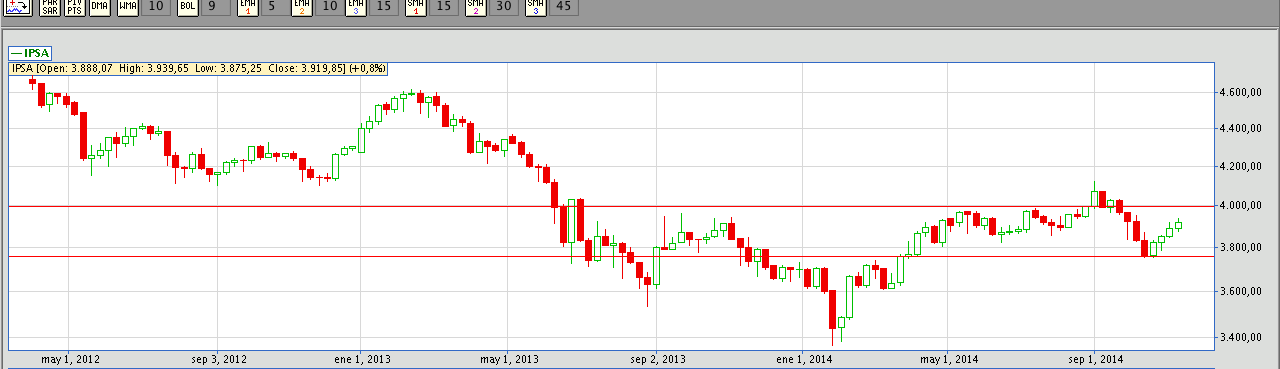The width and height of the screenshot is (1280, 369).
Task: Click the IPSA series legend label
Action: [30, 53]
